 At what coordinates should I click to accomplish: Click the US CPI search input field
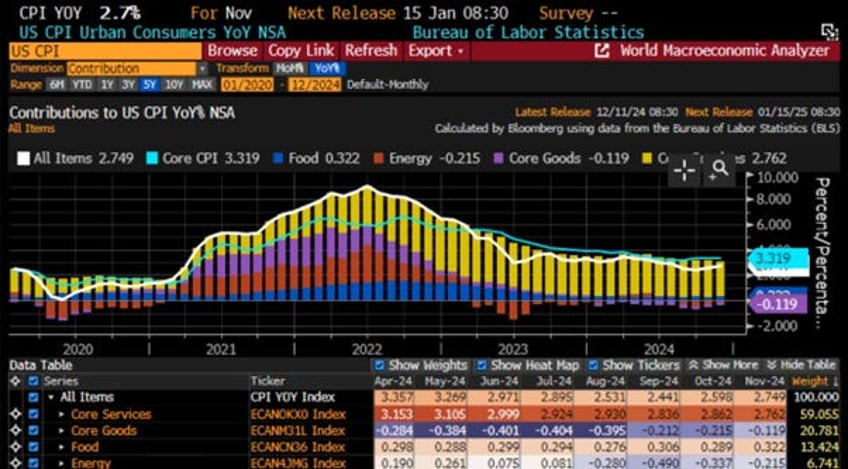105,51
